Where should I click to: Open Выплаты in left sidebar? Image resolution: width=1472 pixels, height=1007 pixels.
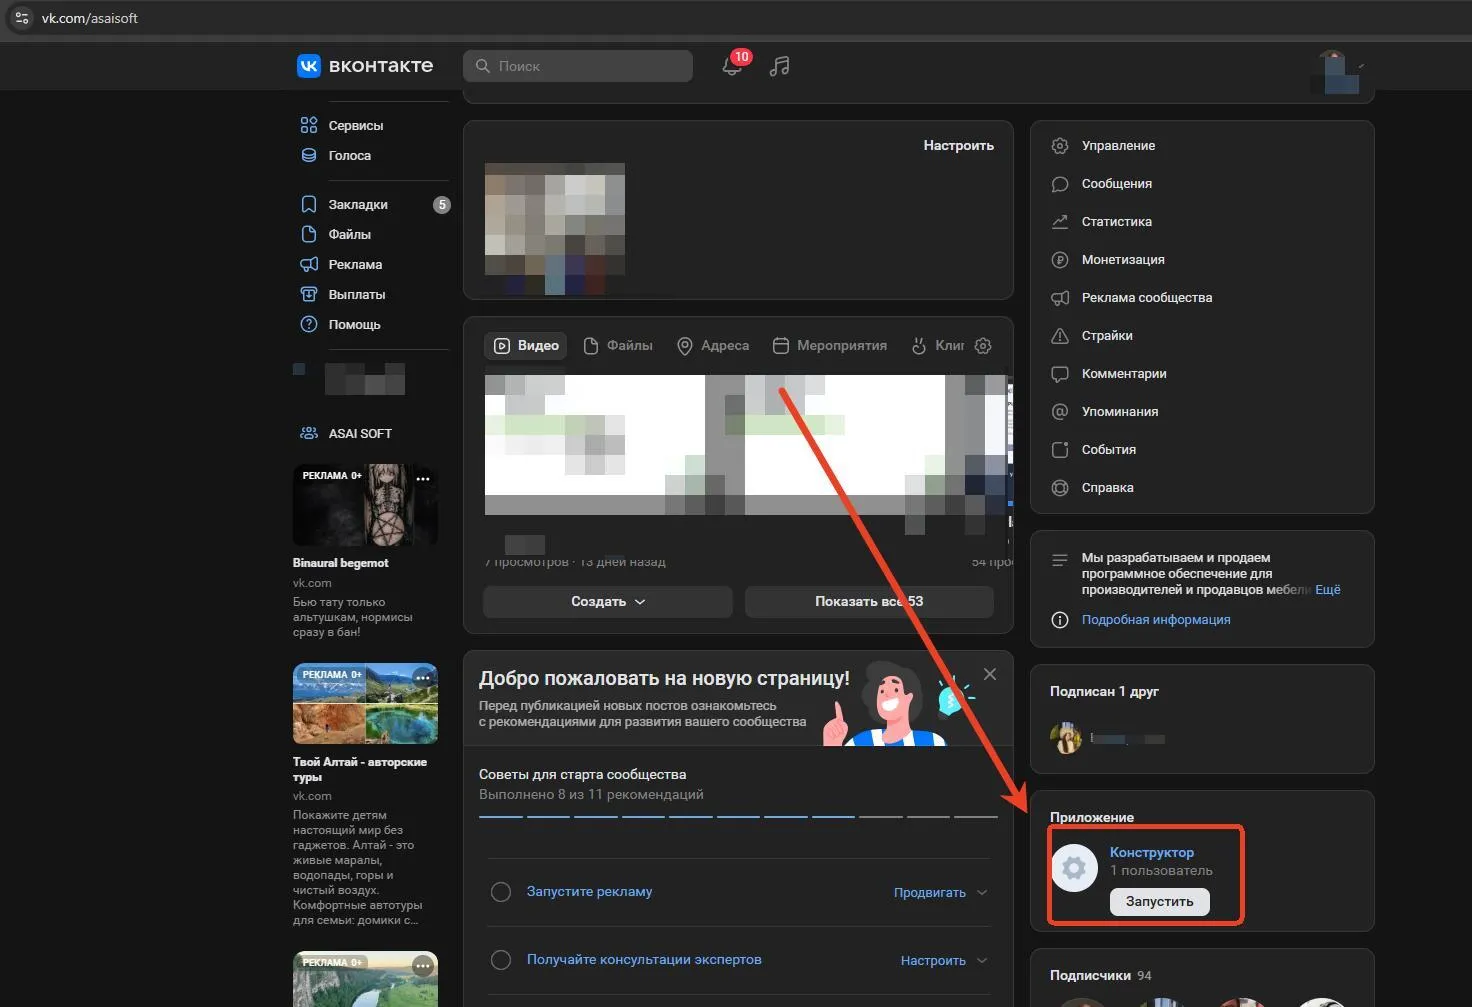coord(343,294)
